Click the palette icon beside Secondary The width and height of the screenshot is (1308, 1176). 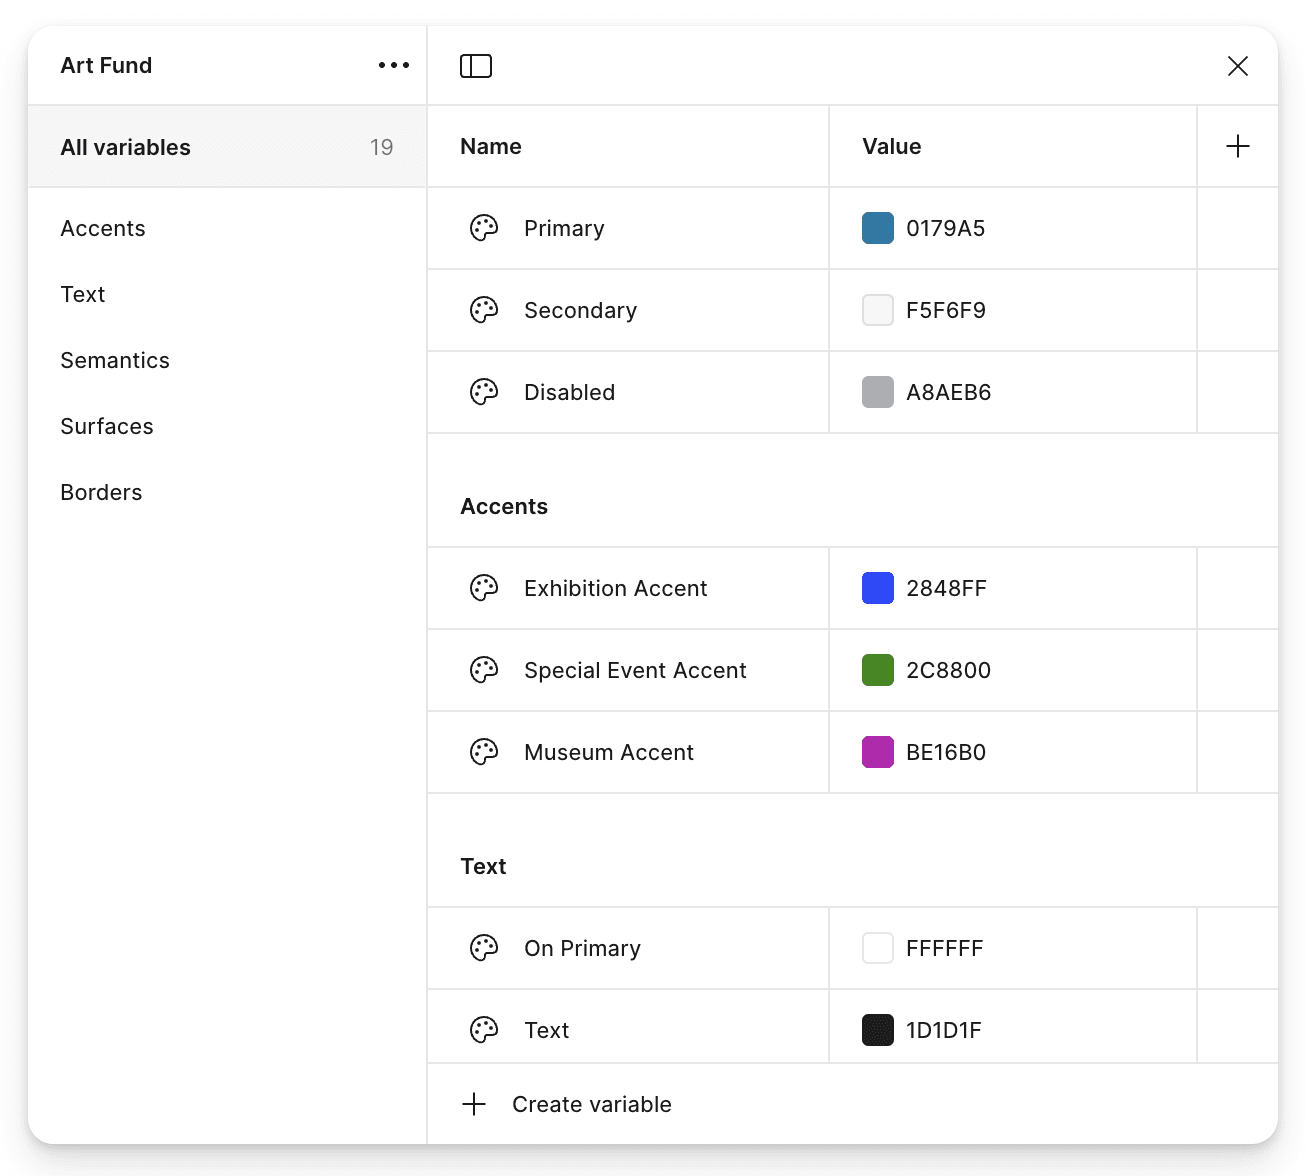(x=484, y=310)
